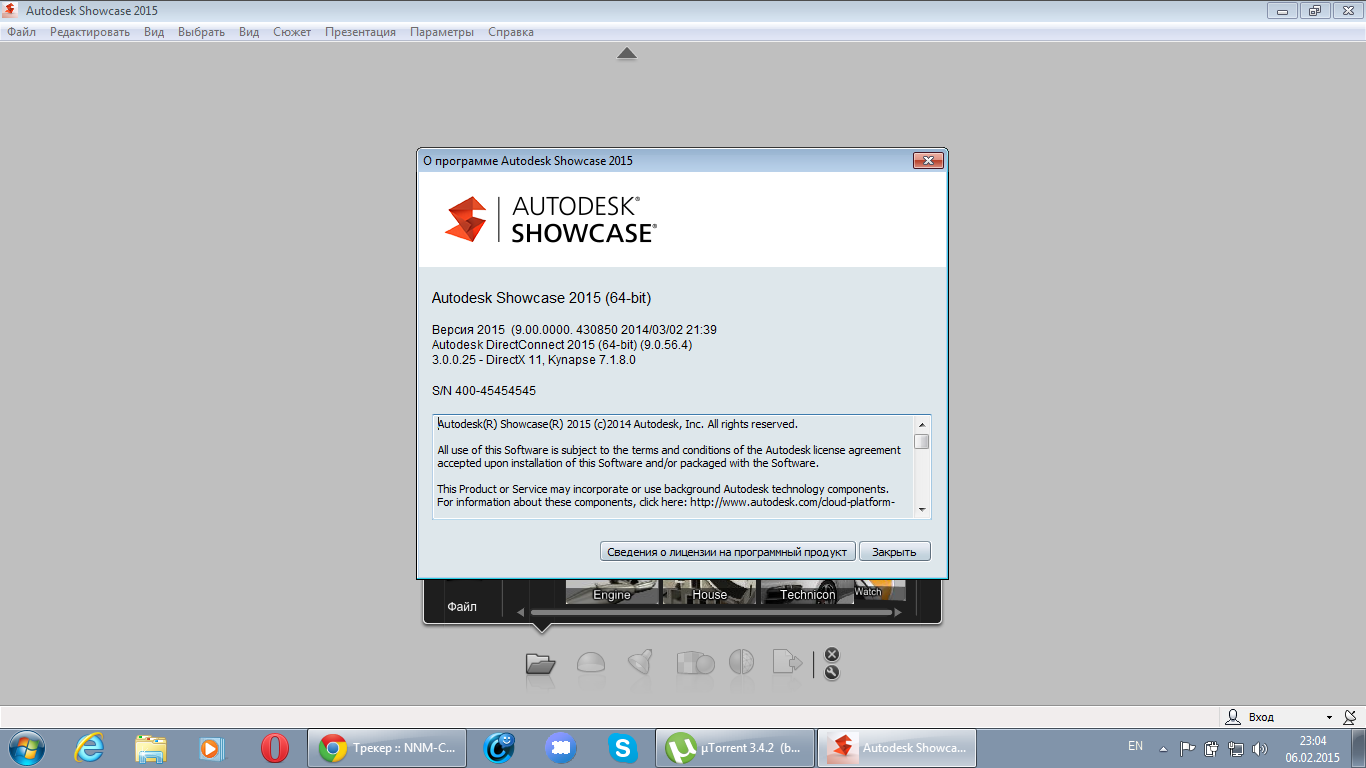Click the round wrench settings icon
This screenshot has width=1366, height=768.
pos(831,672)
